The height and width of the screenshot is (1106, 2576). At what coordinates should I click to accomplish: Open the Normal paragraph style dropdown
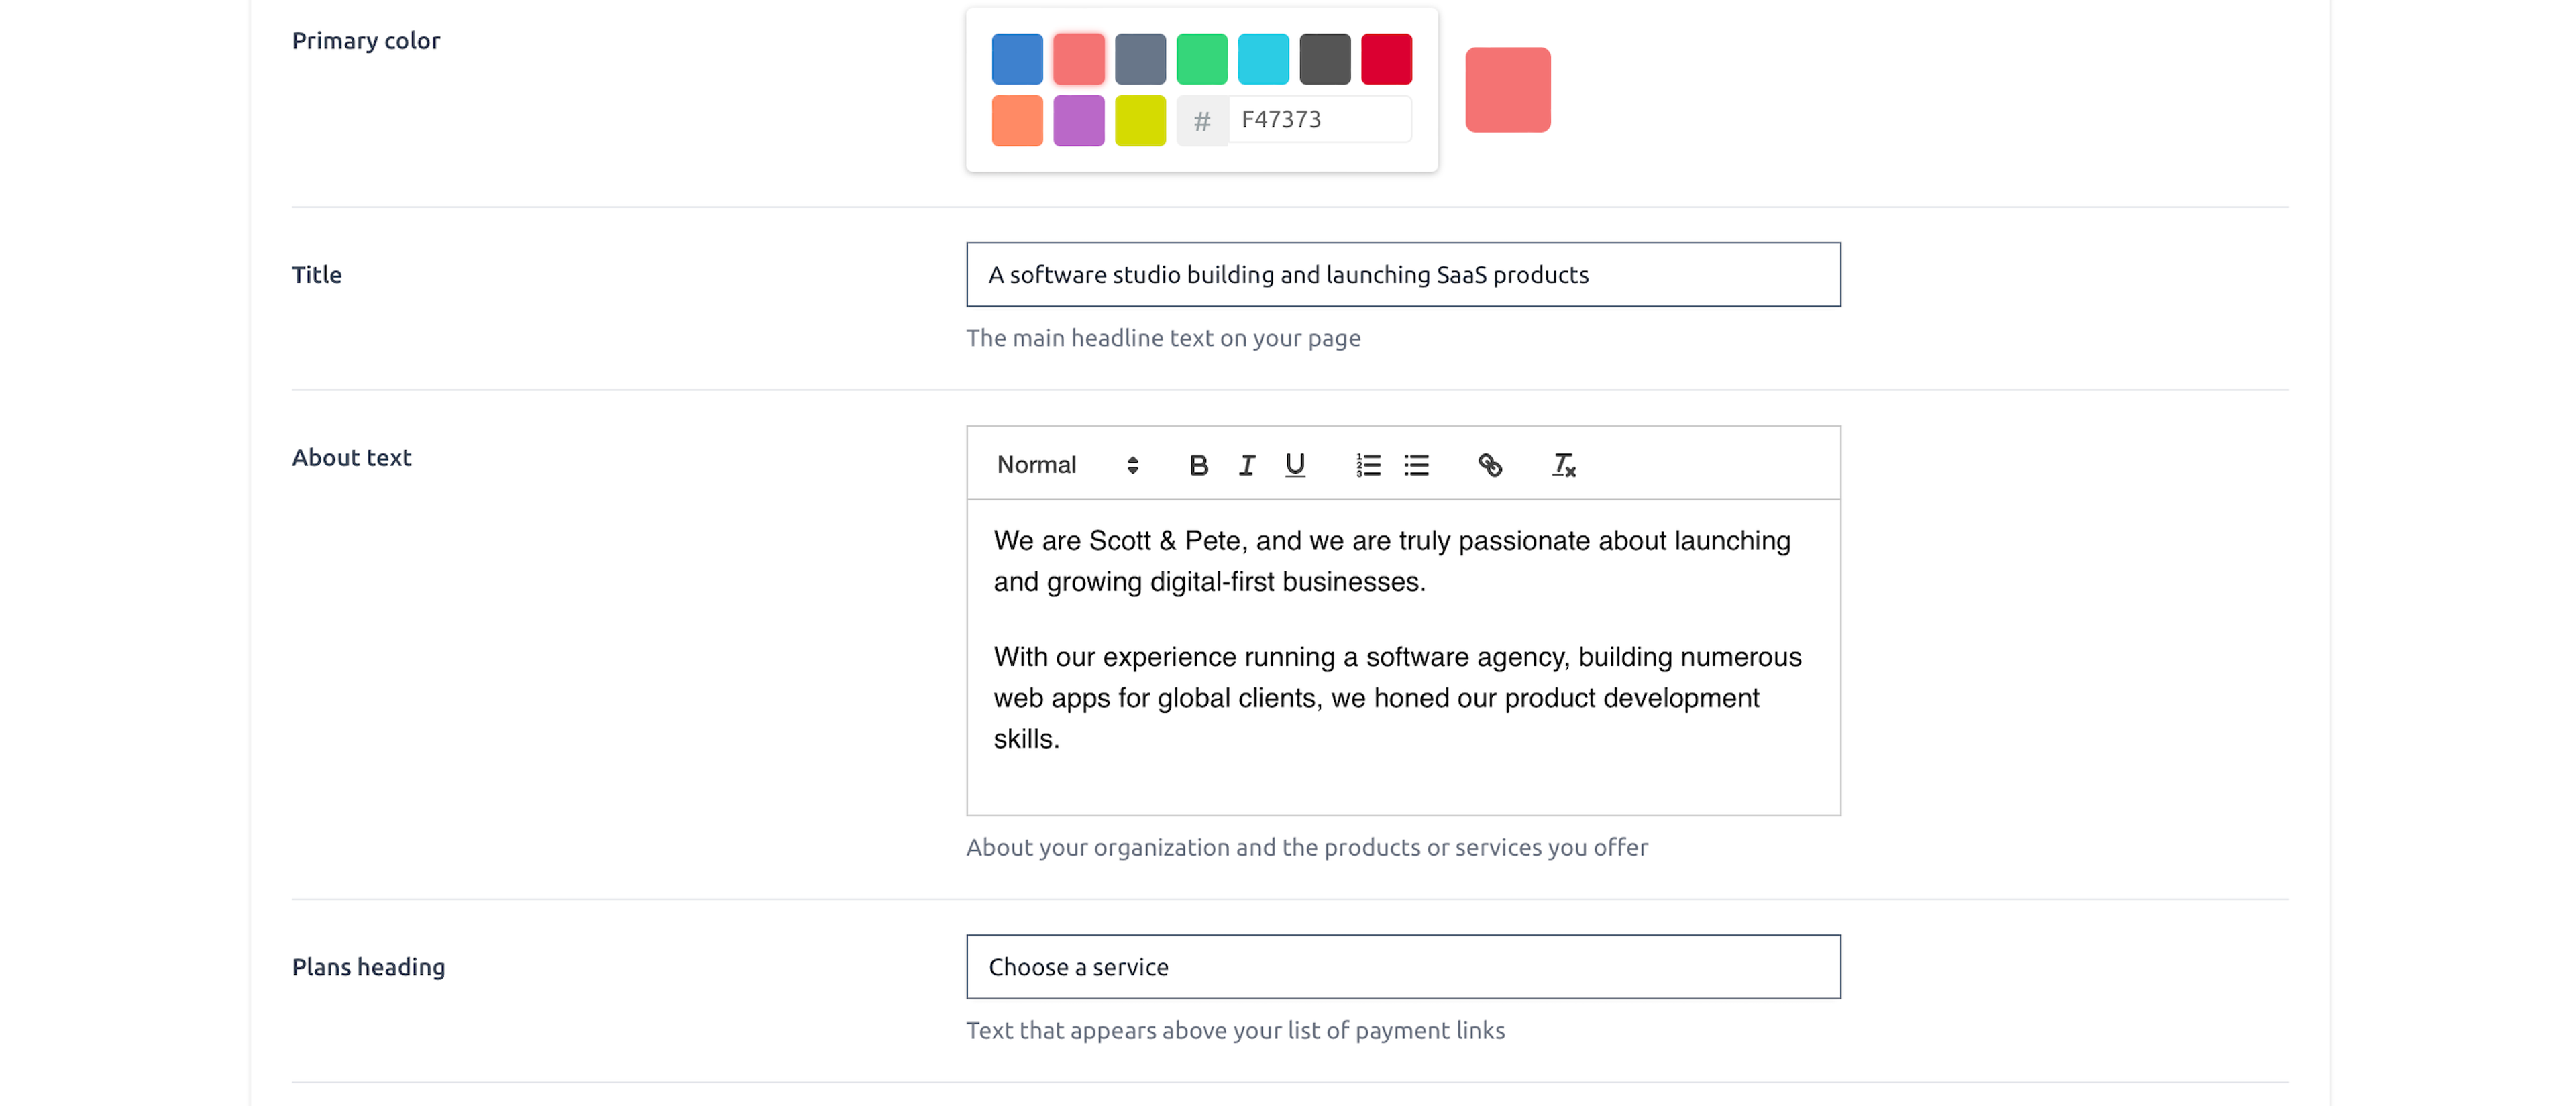[x=1067, y=465]
